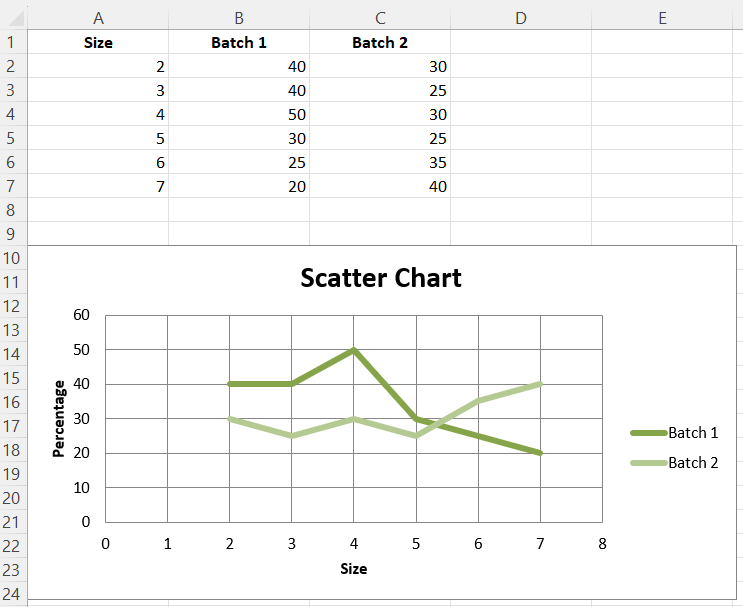The width and height of the screenshot is (743, 607).
Task: Click the Batch 2 header cell
Action: [380, 43]
